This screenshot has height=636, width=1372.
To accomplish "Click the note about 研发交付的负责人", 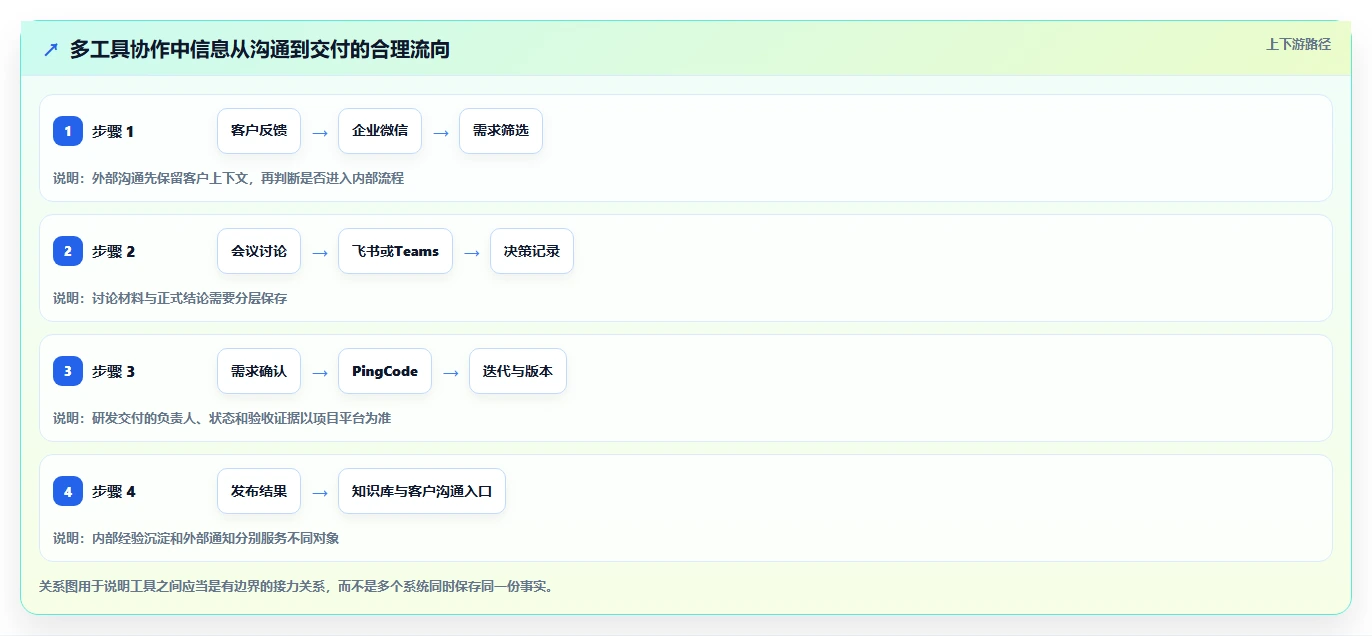I will [222, 418].
